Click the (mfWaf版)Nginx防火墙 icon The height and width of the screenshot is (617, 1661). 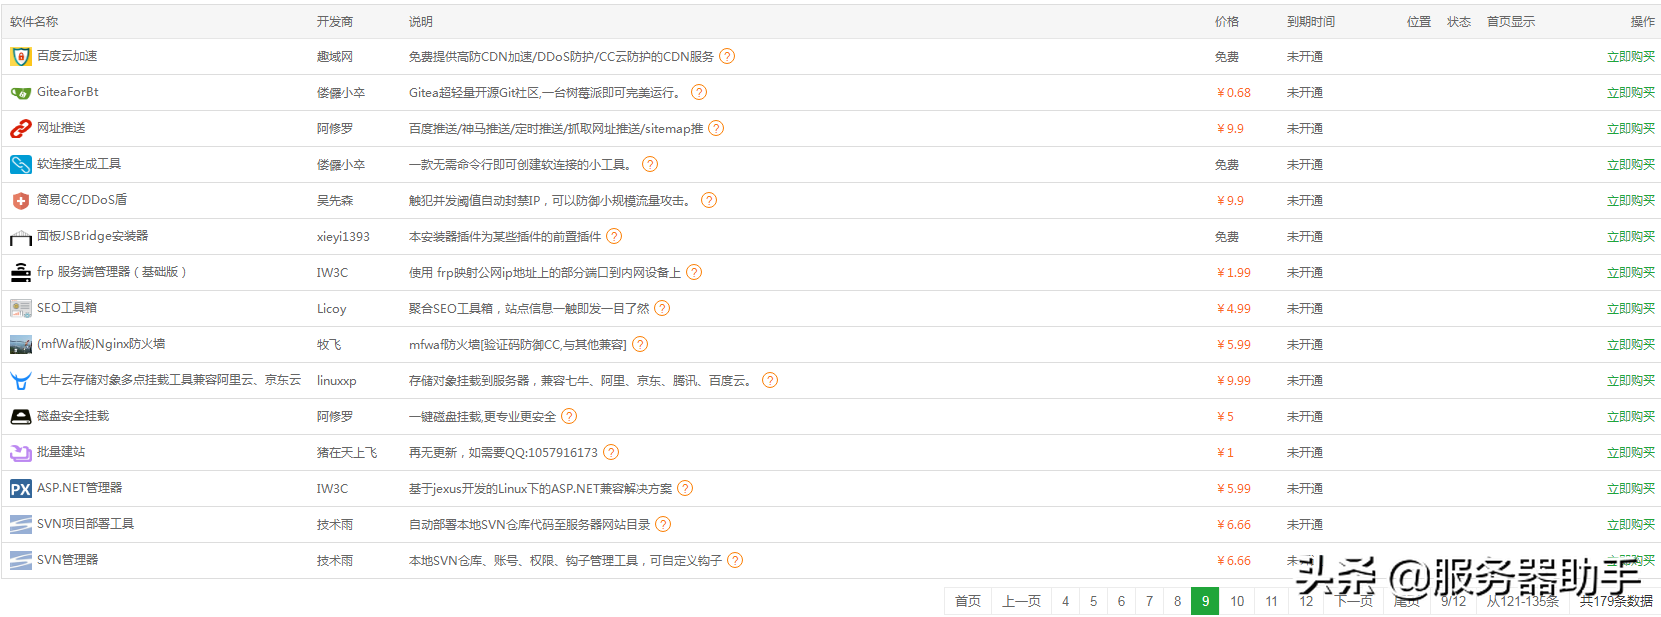tap(21, 345)
